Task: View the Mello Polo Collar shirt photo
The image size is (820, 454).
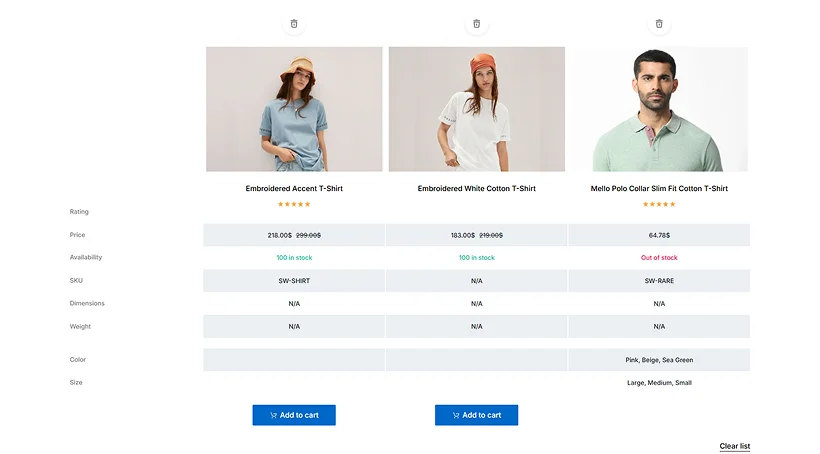Action: pyautogui.click(x=659, y=109)
